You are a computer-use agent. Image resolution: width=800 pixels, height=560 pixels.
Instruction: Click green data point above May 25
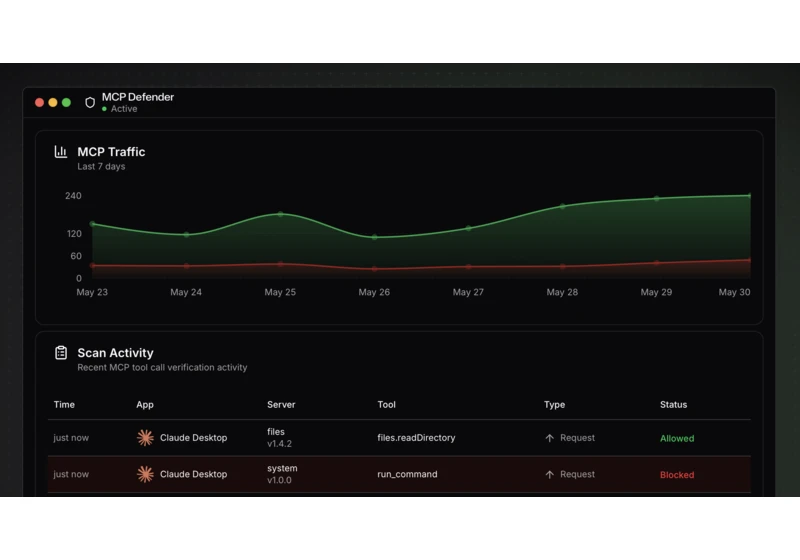coord(281,214)
